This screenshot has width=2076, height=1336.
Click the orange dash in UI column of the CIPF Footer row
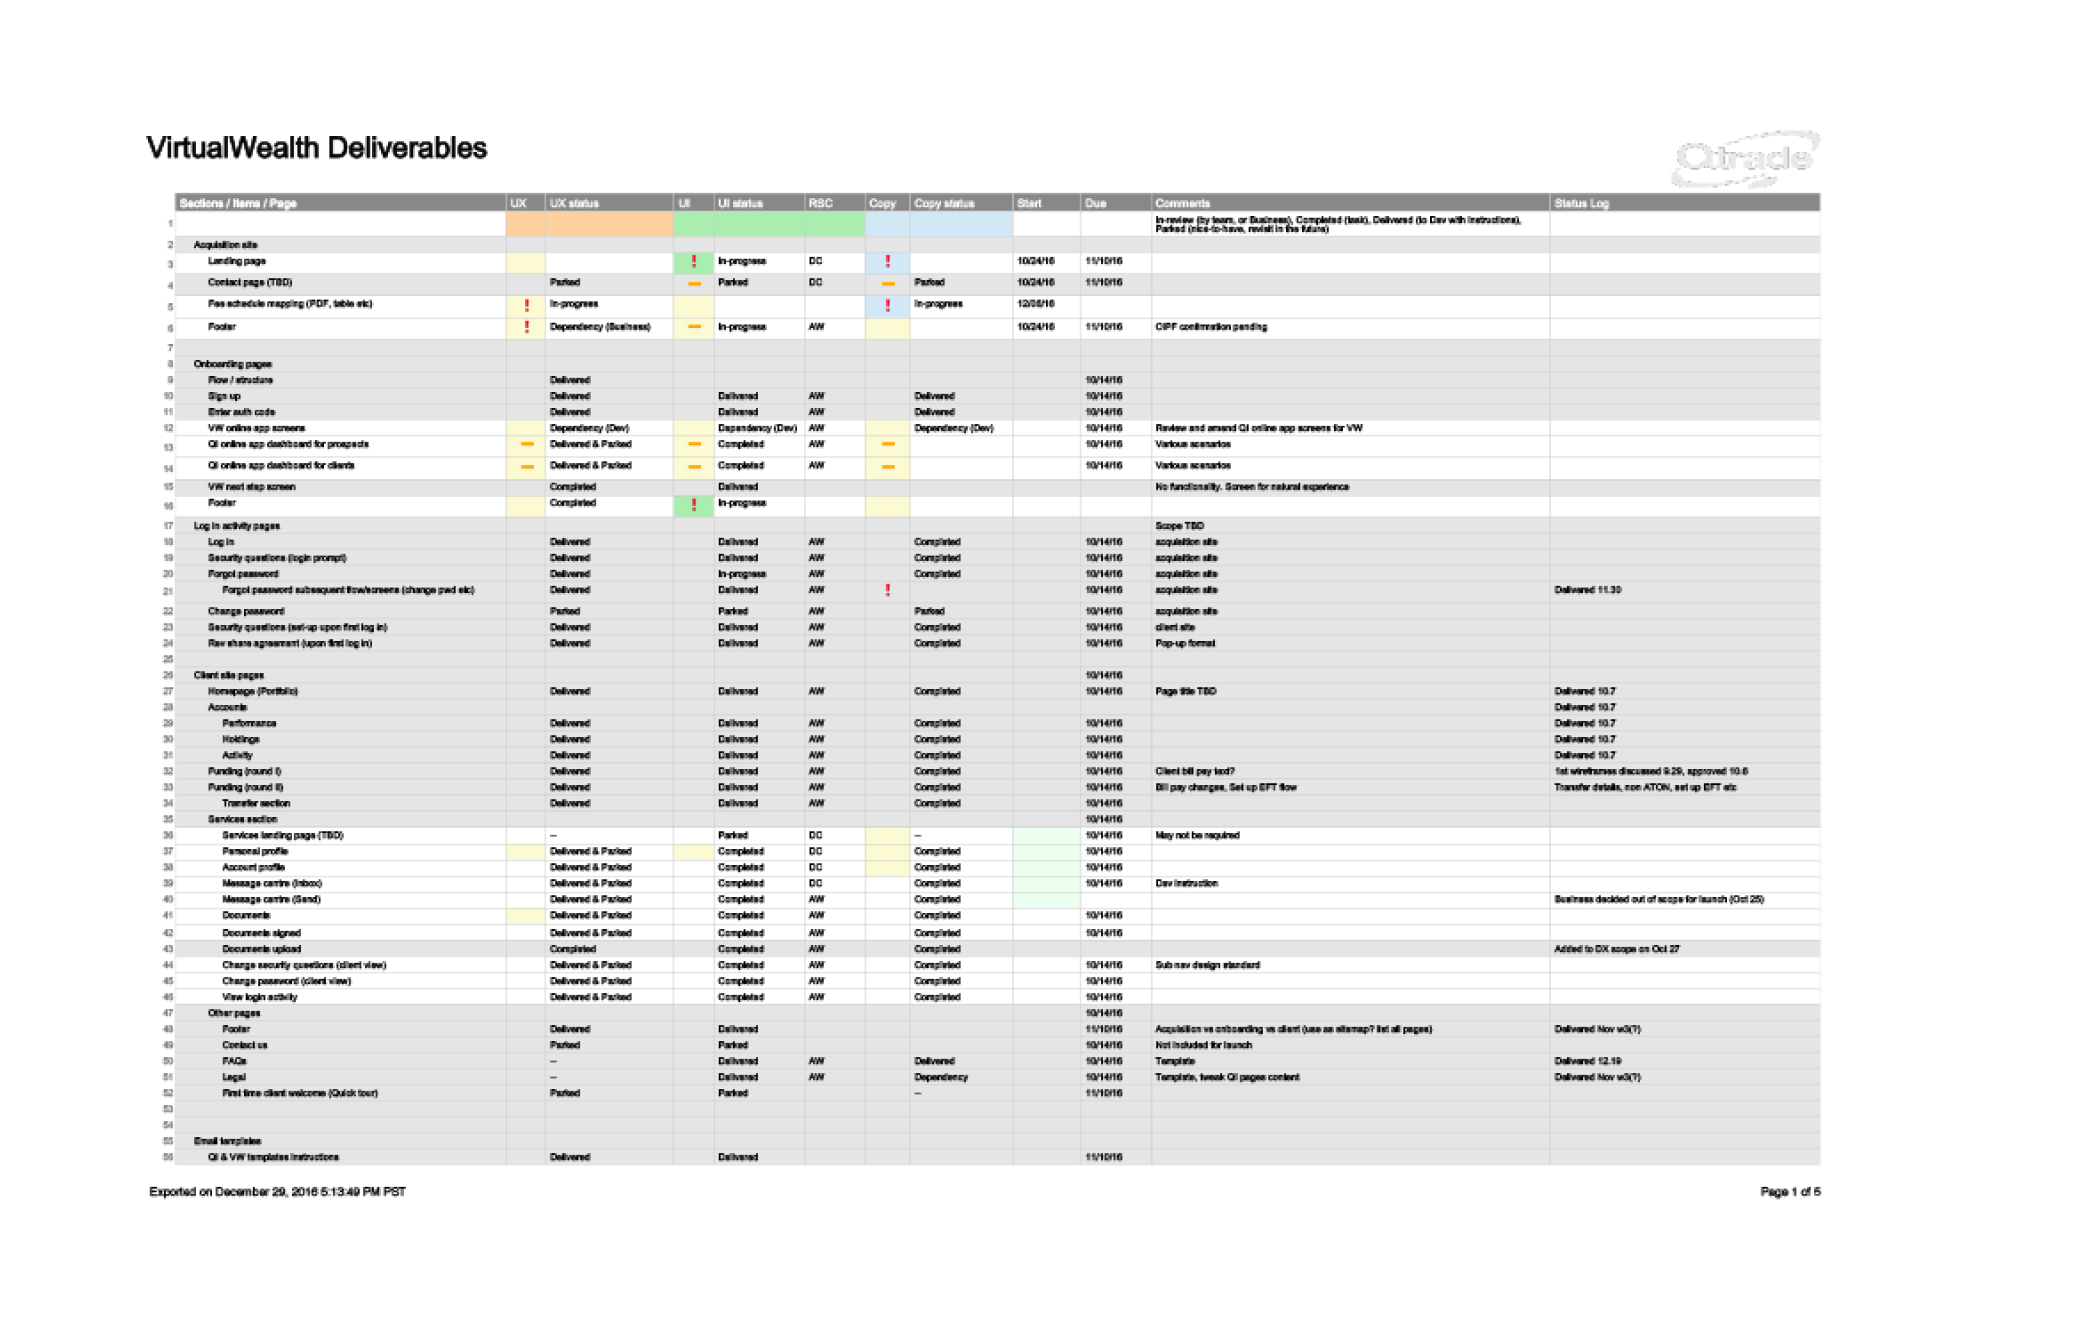click(694, 327)
